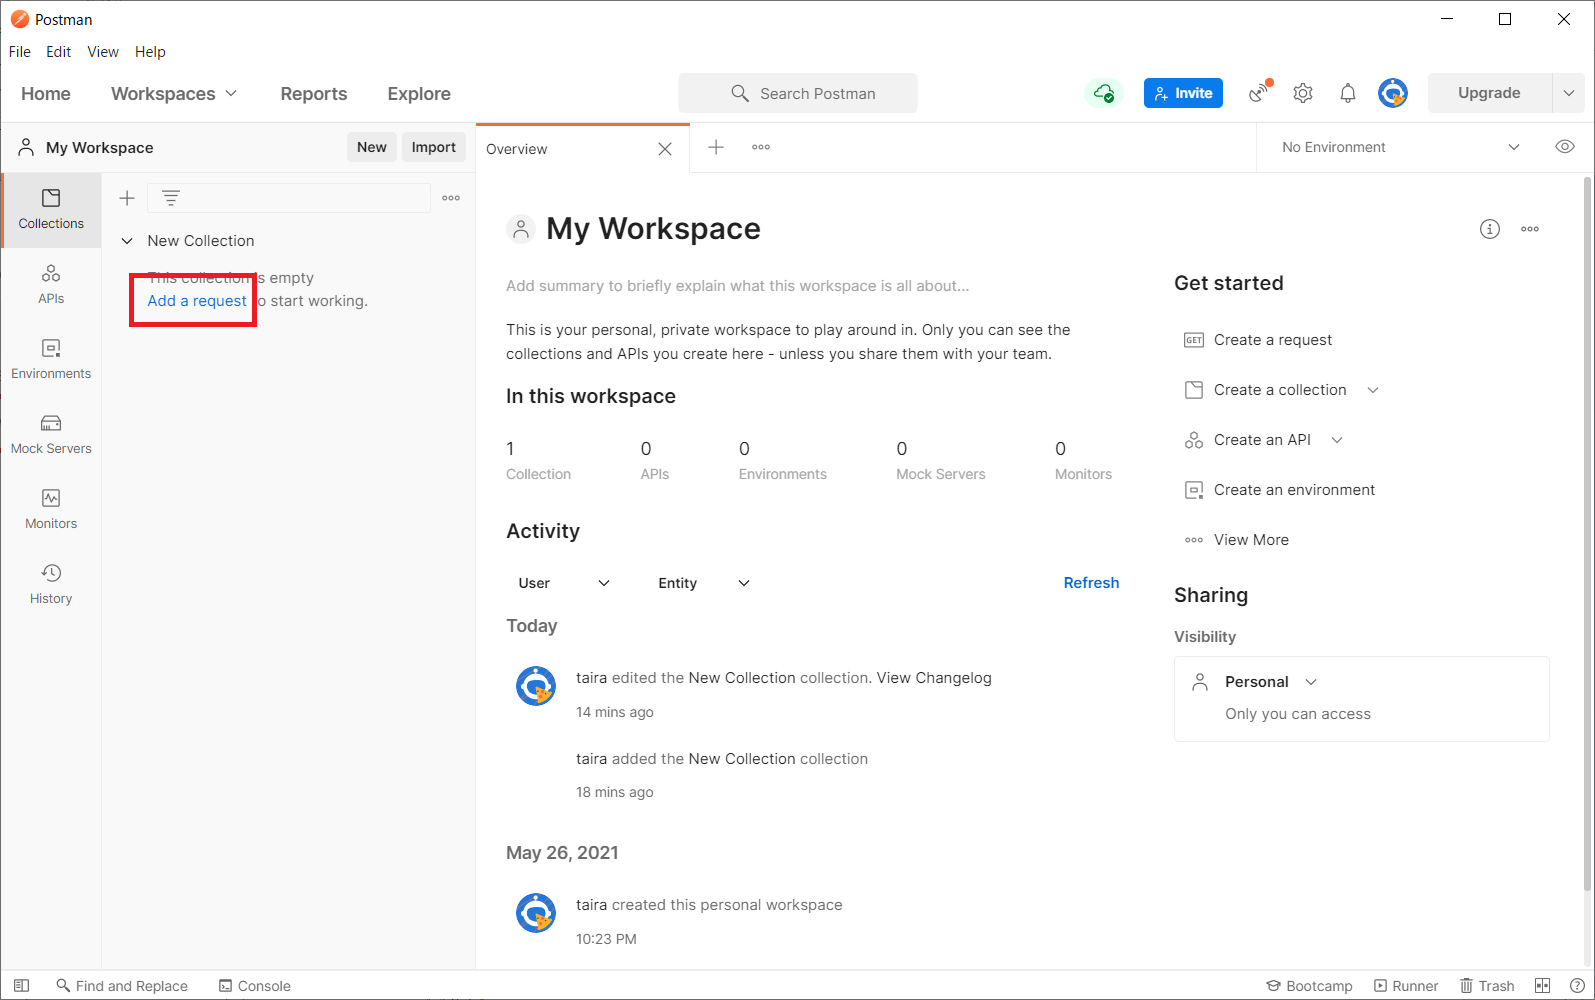Click the environment quick look eye icon
The width and height of the screenshot is (1595, 1000).
tap(1565, 147)
